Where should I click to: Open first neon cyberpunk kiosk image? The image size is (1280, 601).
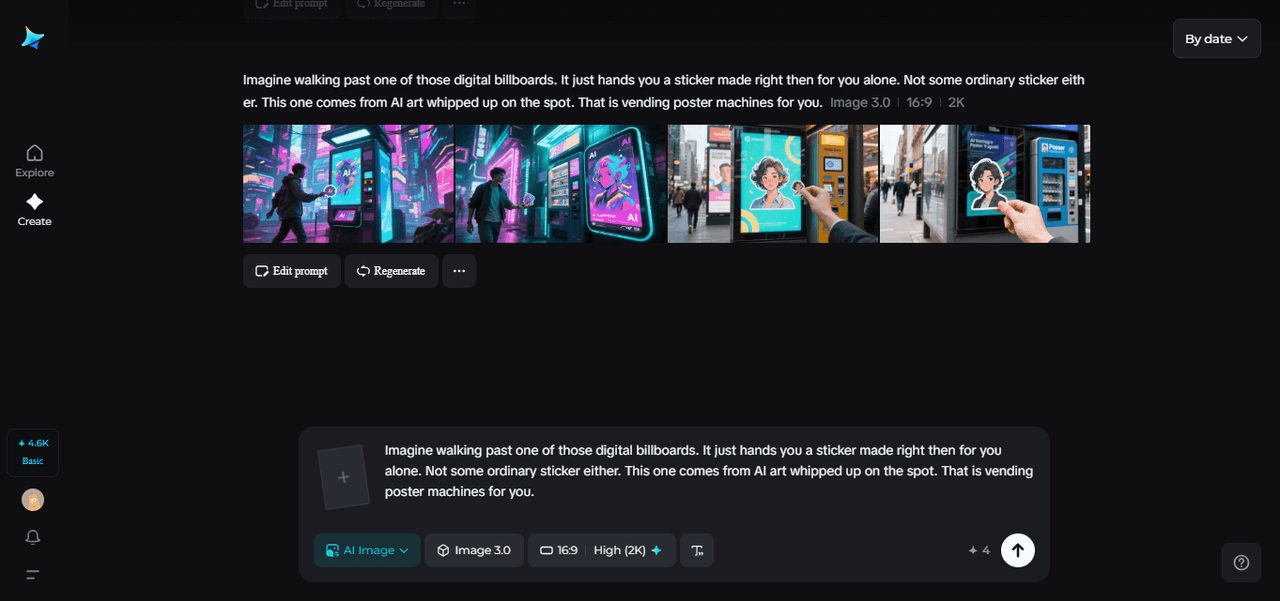coord(348,184)
